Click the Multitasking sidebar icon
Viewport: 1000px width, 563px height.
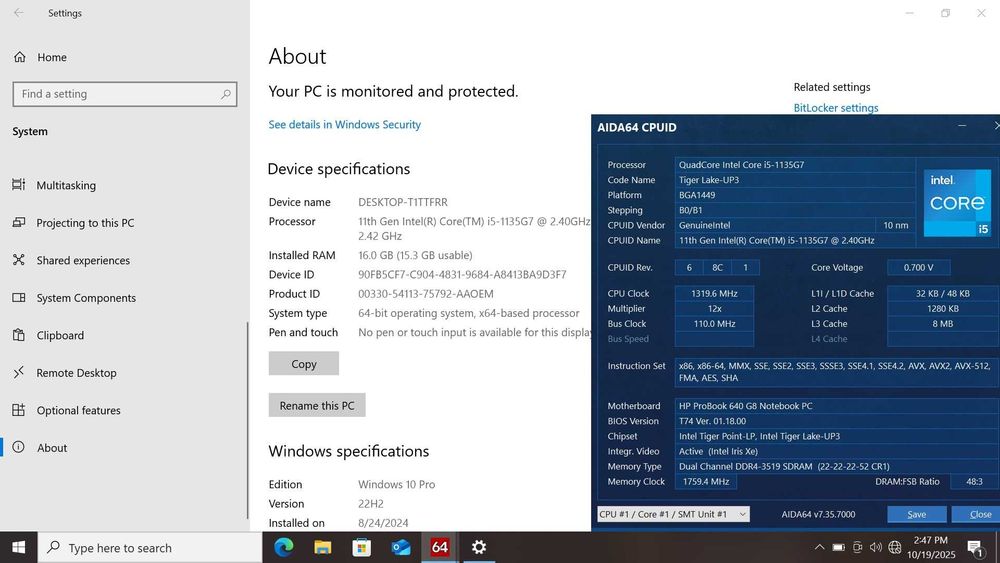(x=18, y=185)
